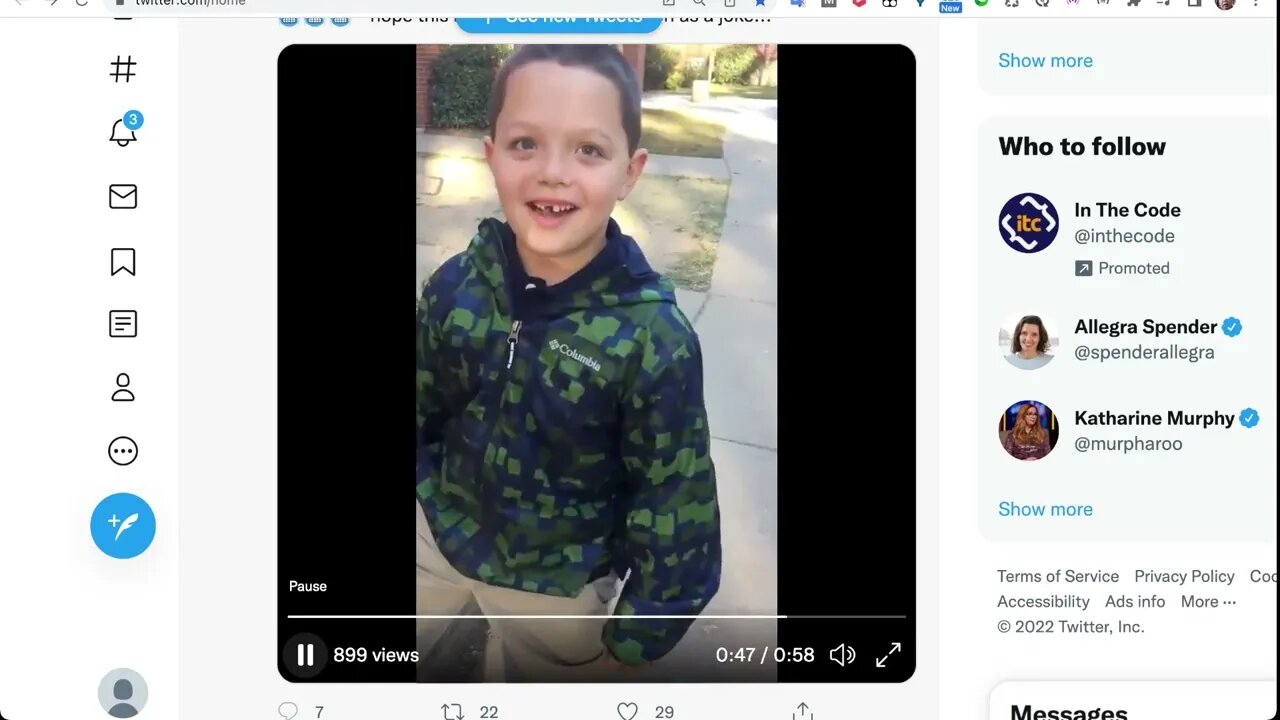
Task: Expand the More footer links menu
Action: click(x=1208, y=601)
